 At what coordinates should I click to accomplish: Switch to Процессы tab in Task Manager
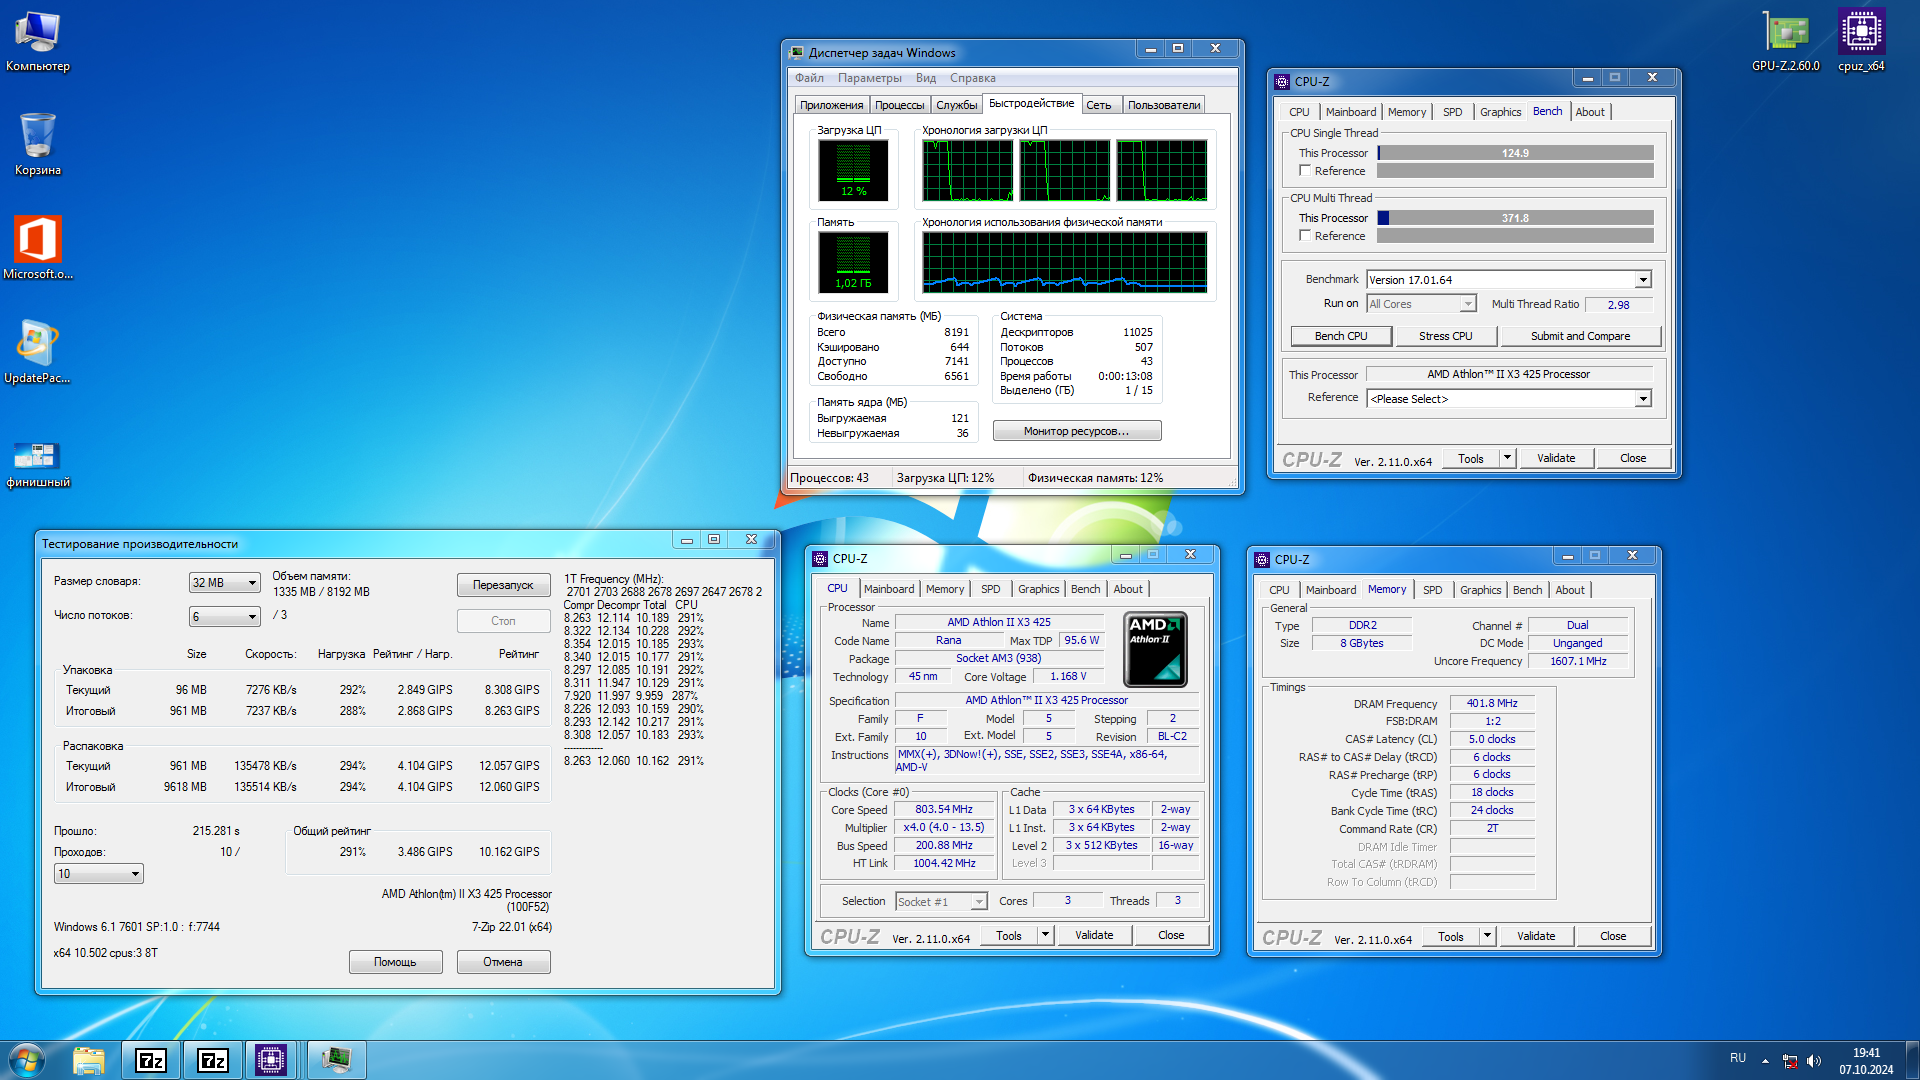[x=899, y=105]
